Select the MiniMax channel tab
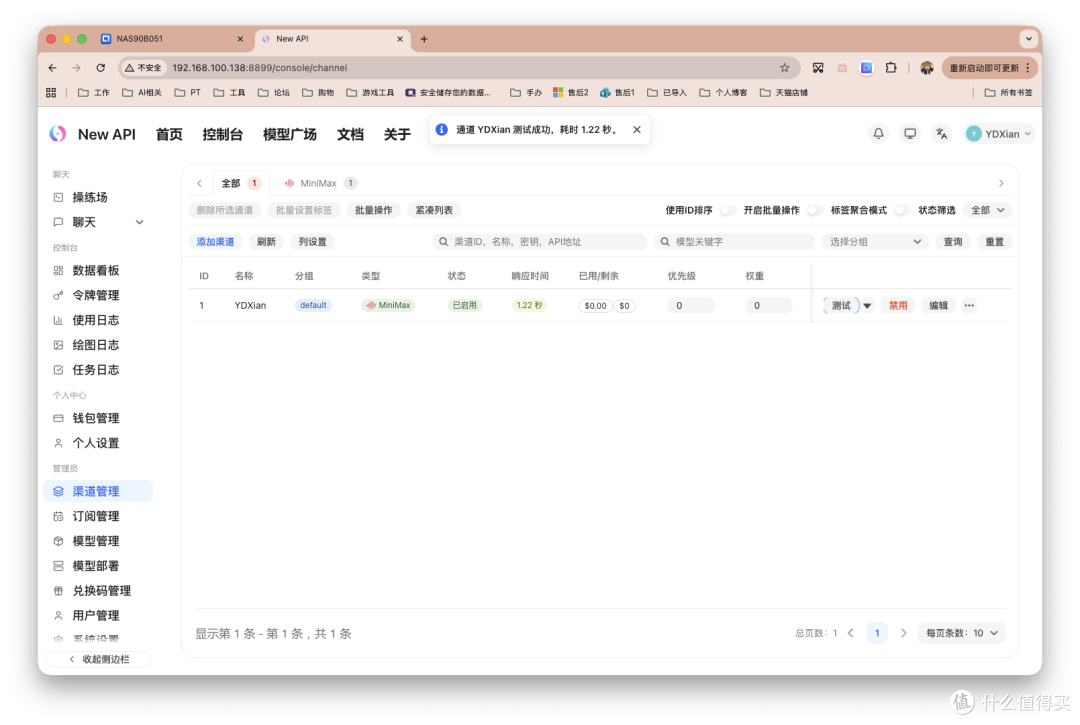The height and width of the screenshot is (725, 1080). coord(320,183)
